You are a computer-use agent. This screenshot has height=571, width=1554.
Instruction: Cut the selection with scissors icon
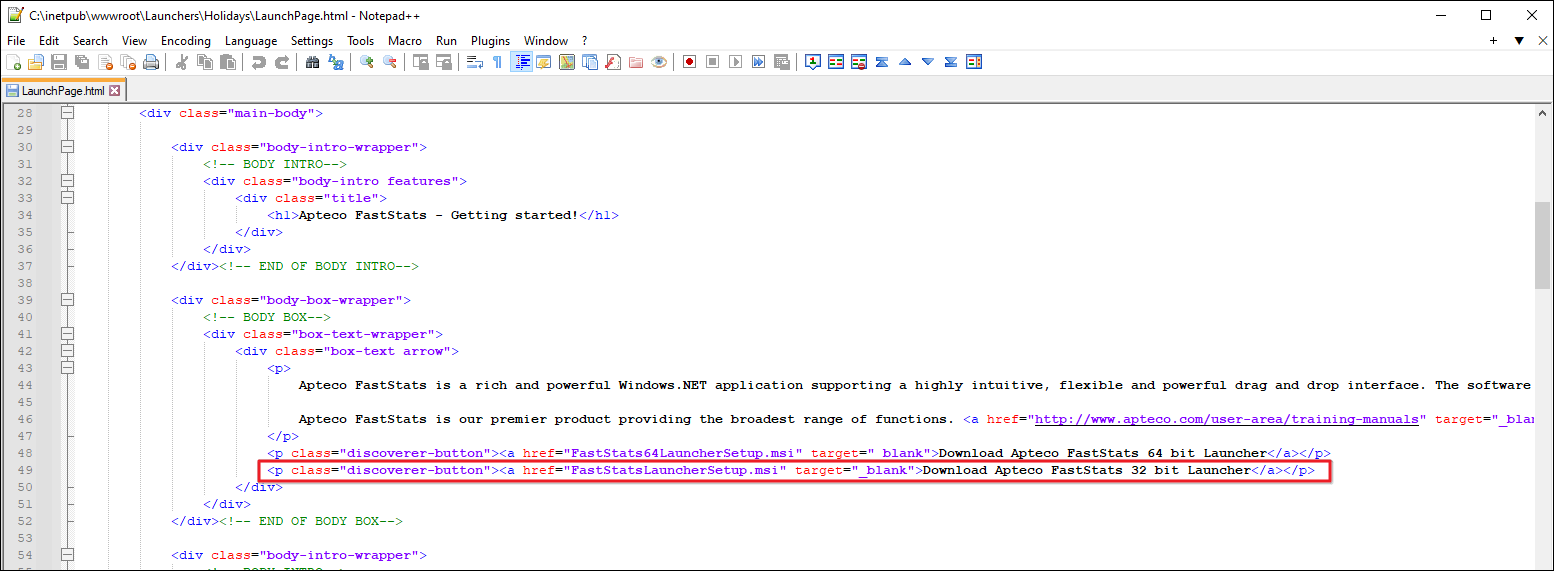[x=182, y=62]
